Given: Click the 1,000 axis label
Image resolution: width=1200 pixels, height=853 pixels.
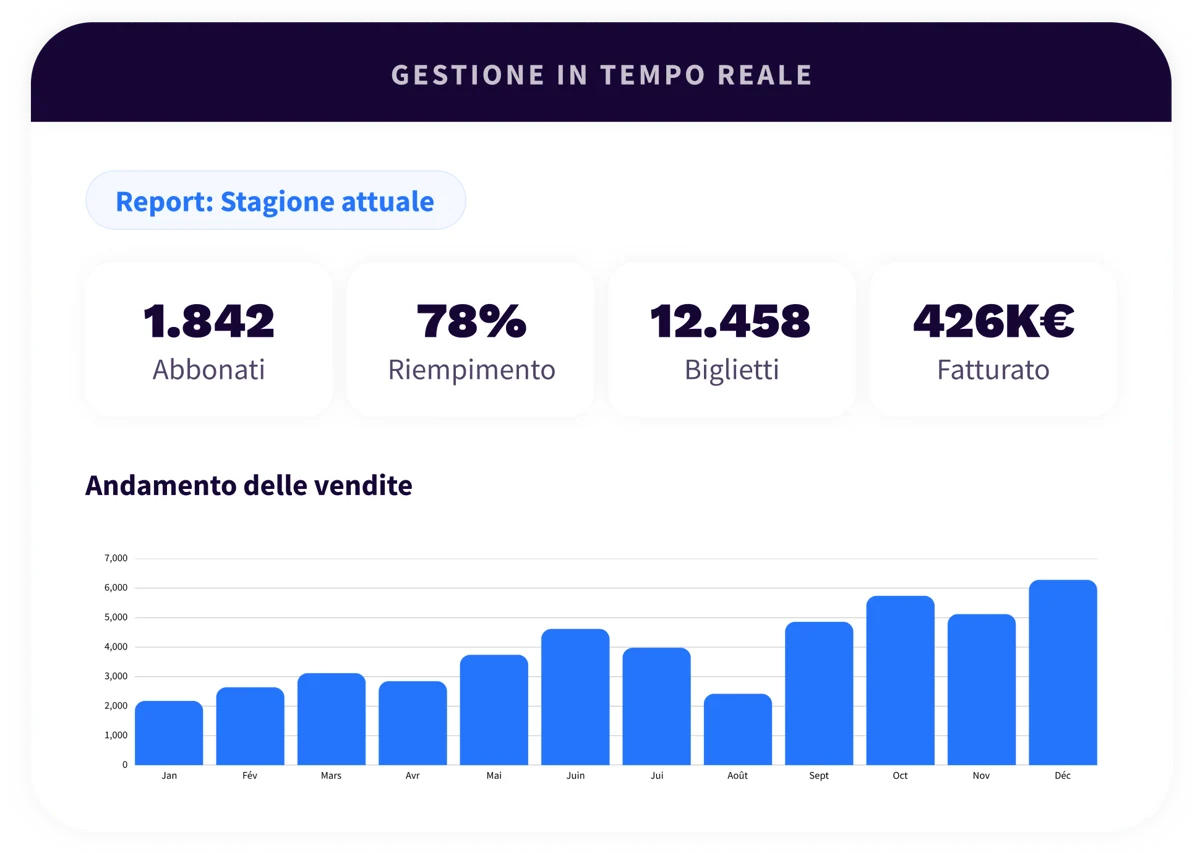Looking at the screenshot, I should coord(116,735).
